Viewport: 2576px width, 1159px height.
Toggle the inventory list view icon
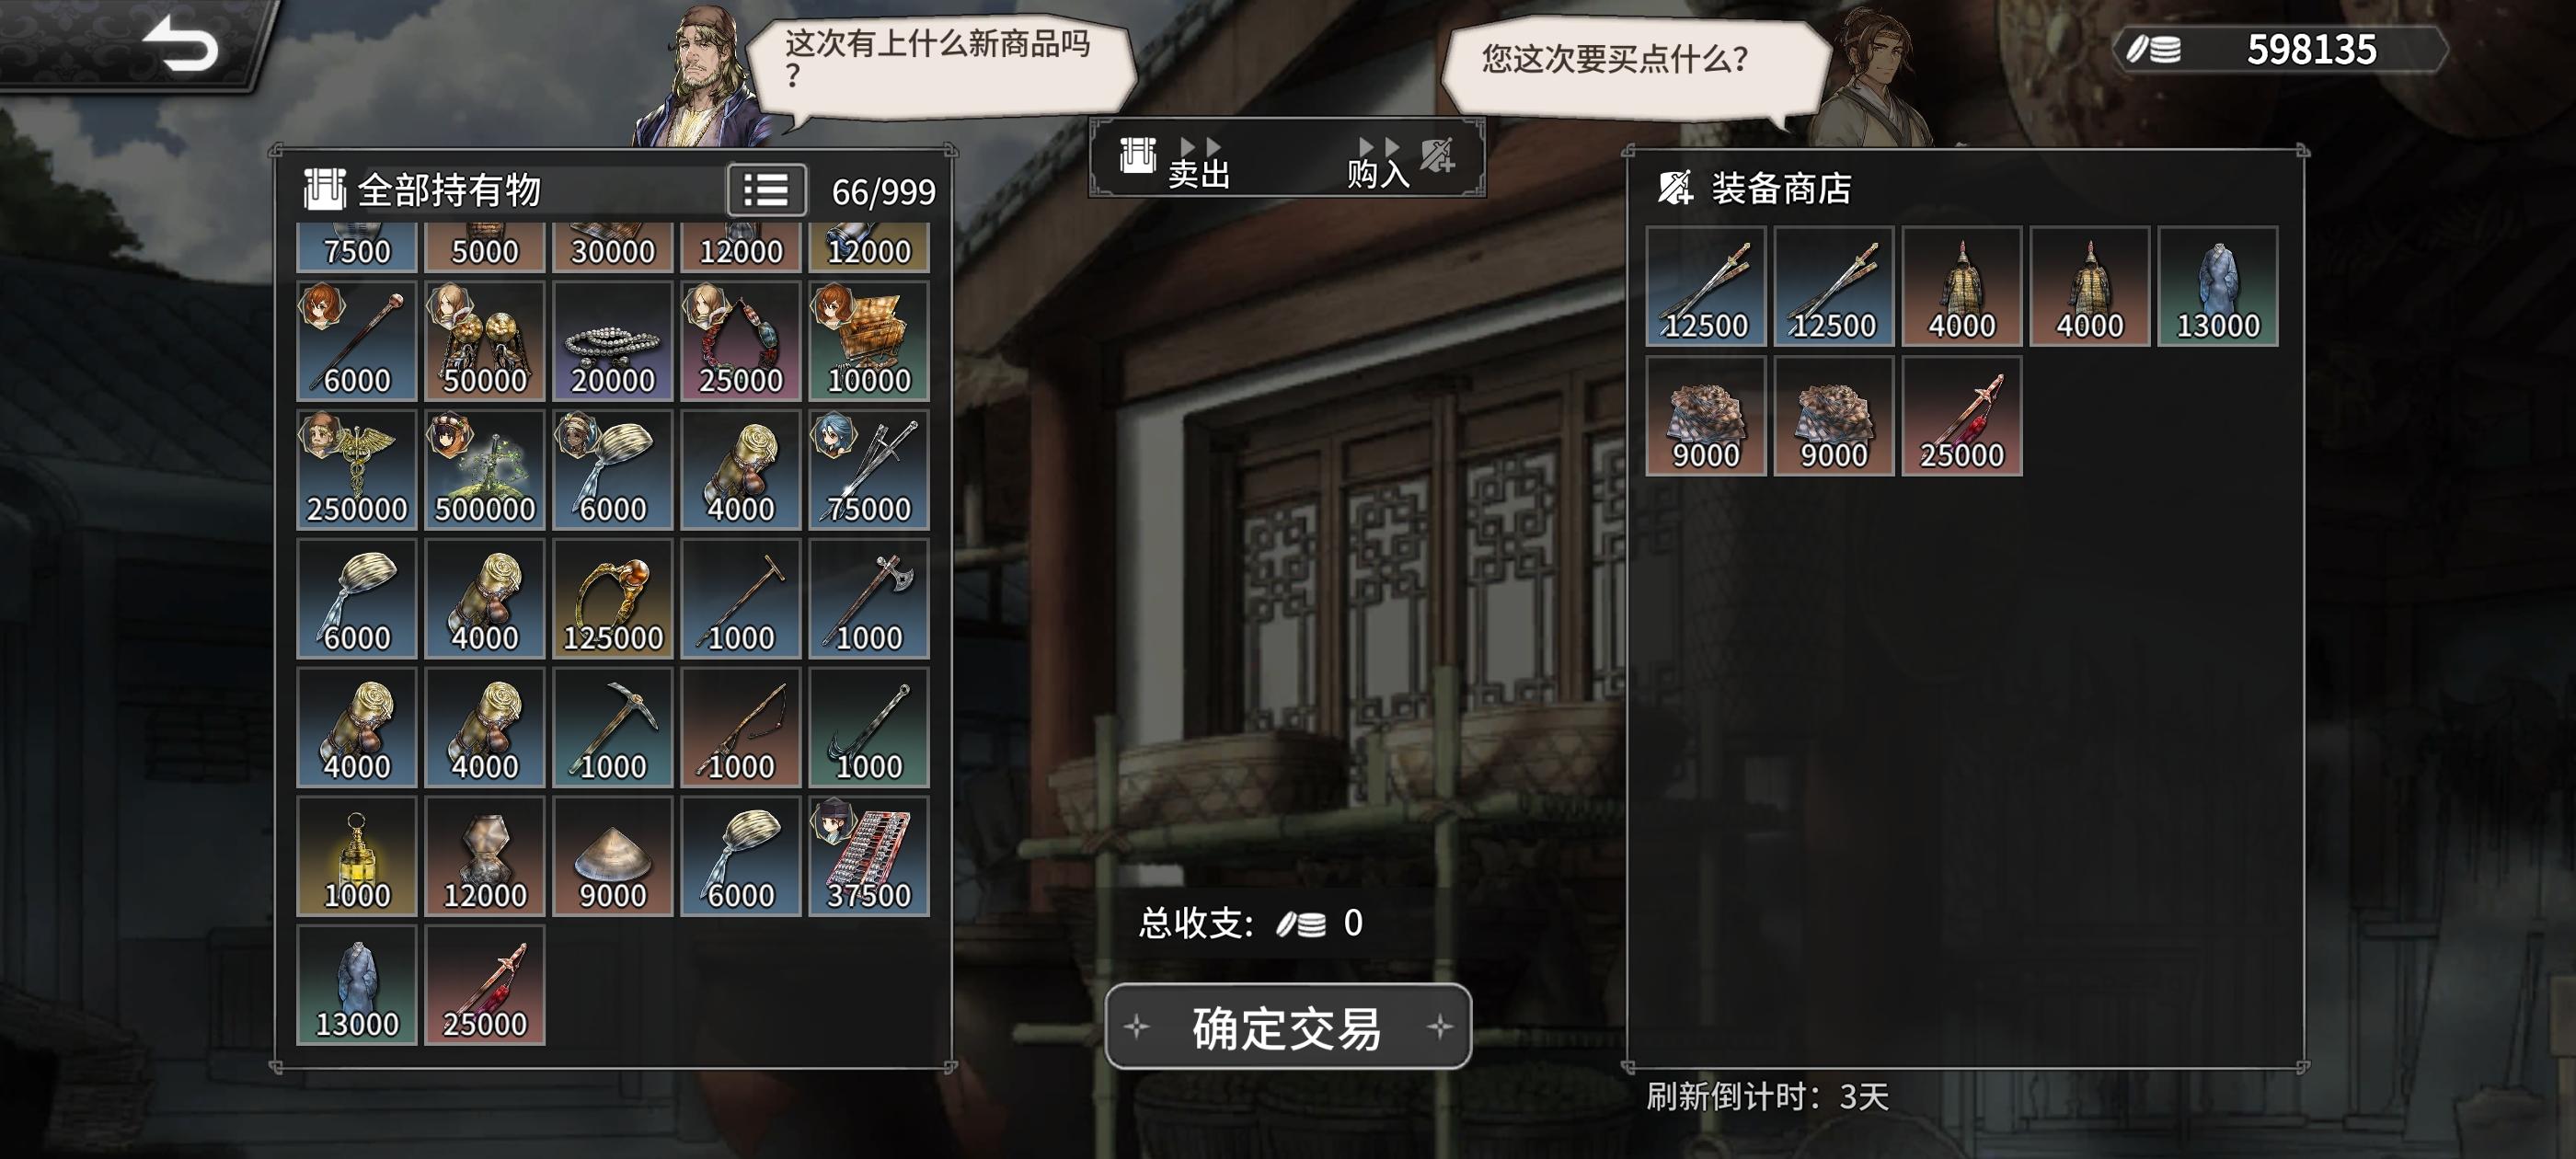[x=766, y=190]
